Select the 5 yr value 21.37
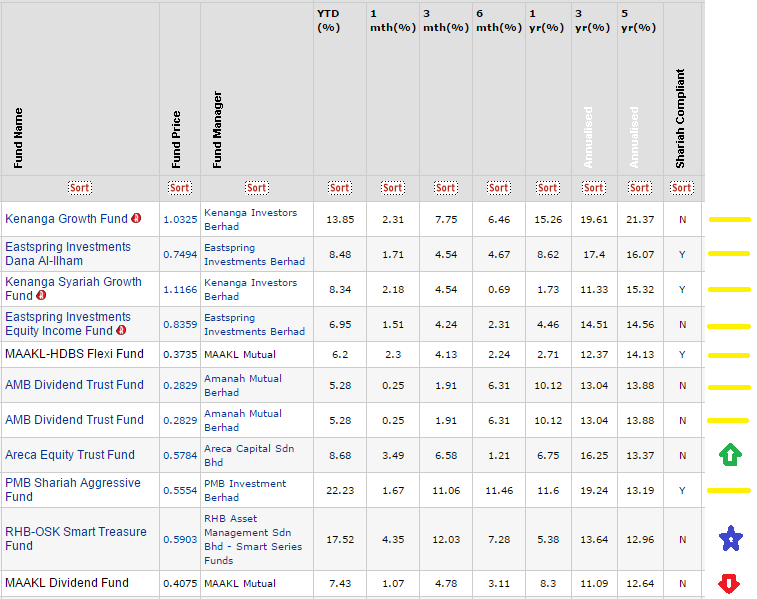The image size is (757, 599). click(640, 220)
